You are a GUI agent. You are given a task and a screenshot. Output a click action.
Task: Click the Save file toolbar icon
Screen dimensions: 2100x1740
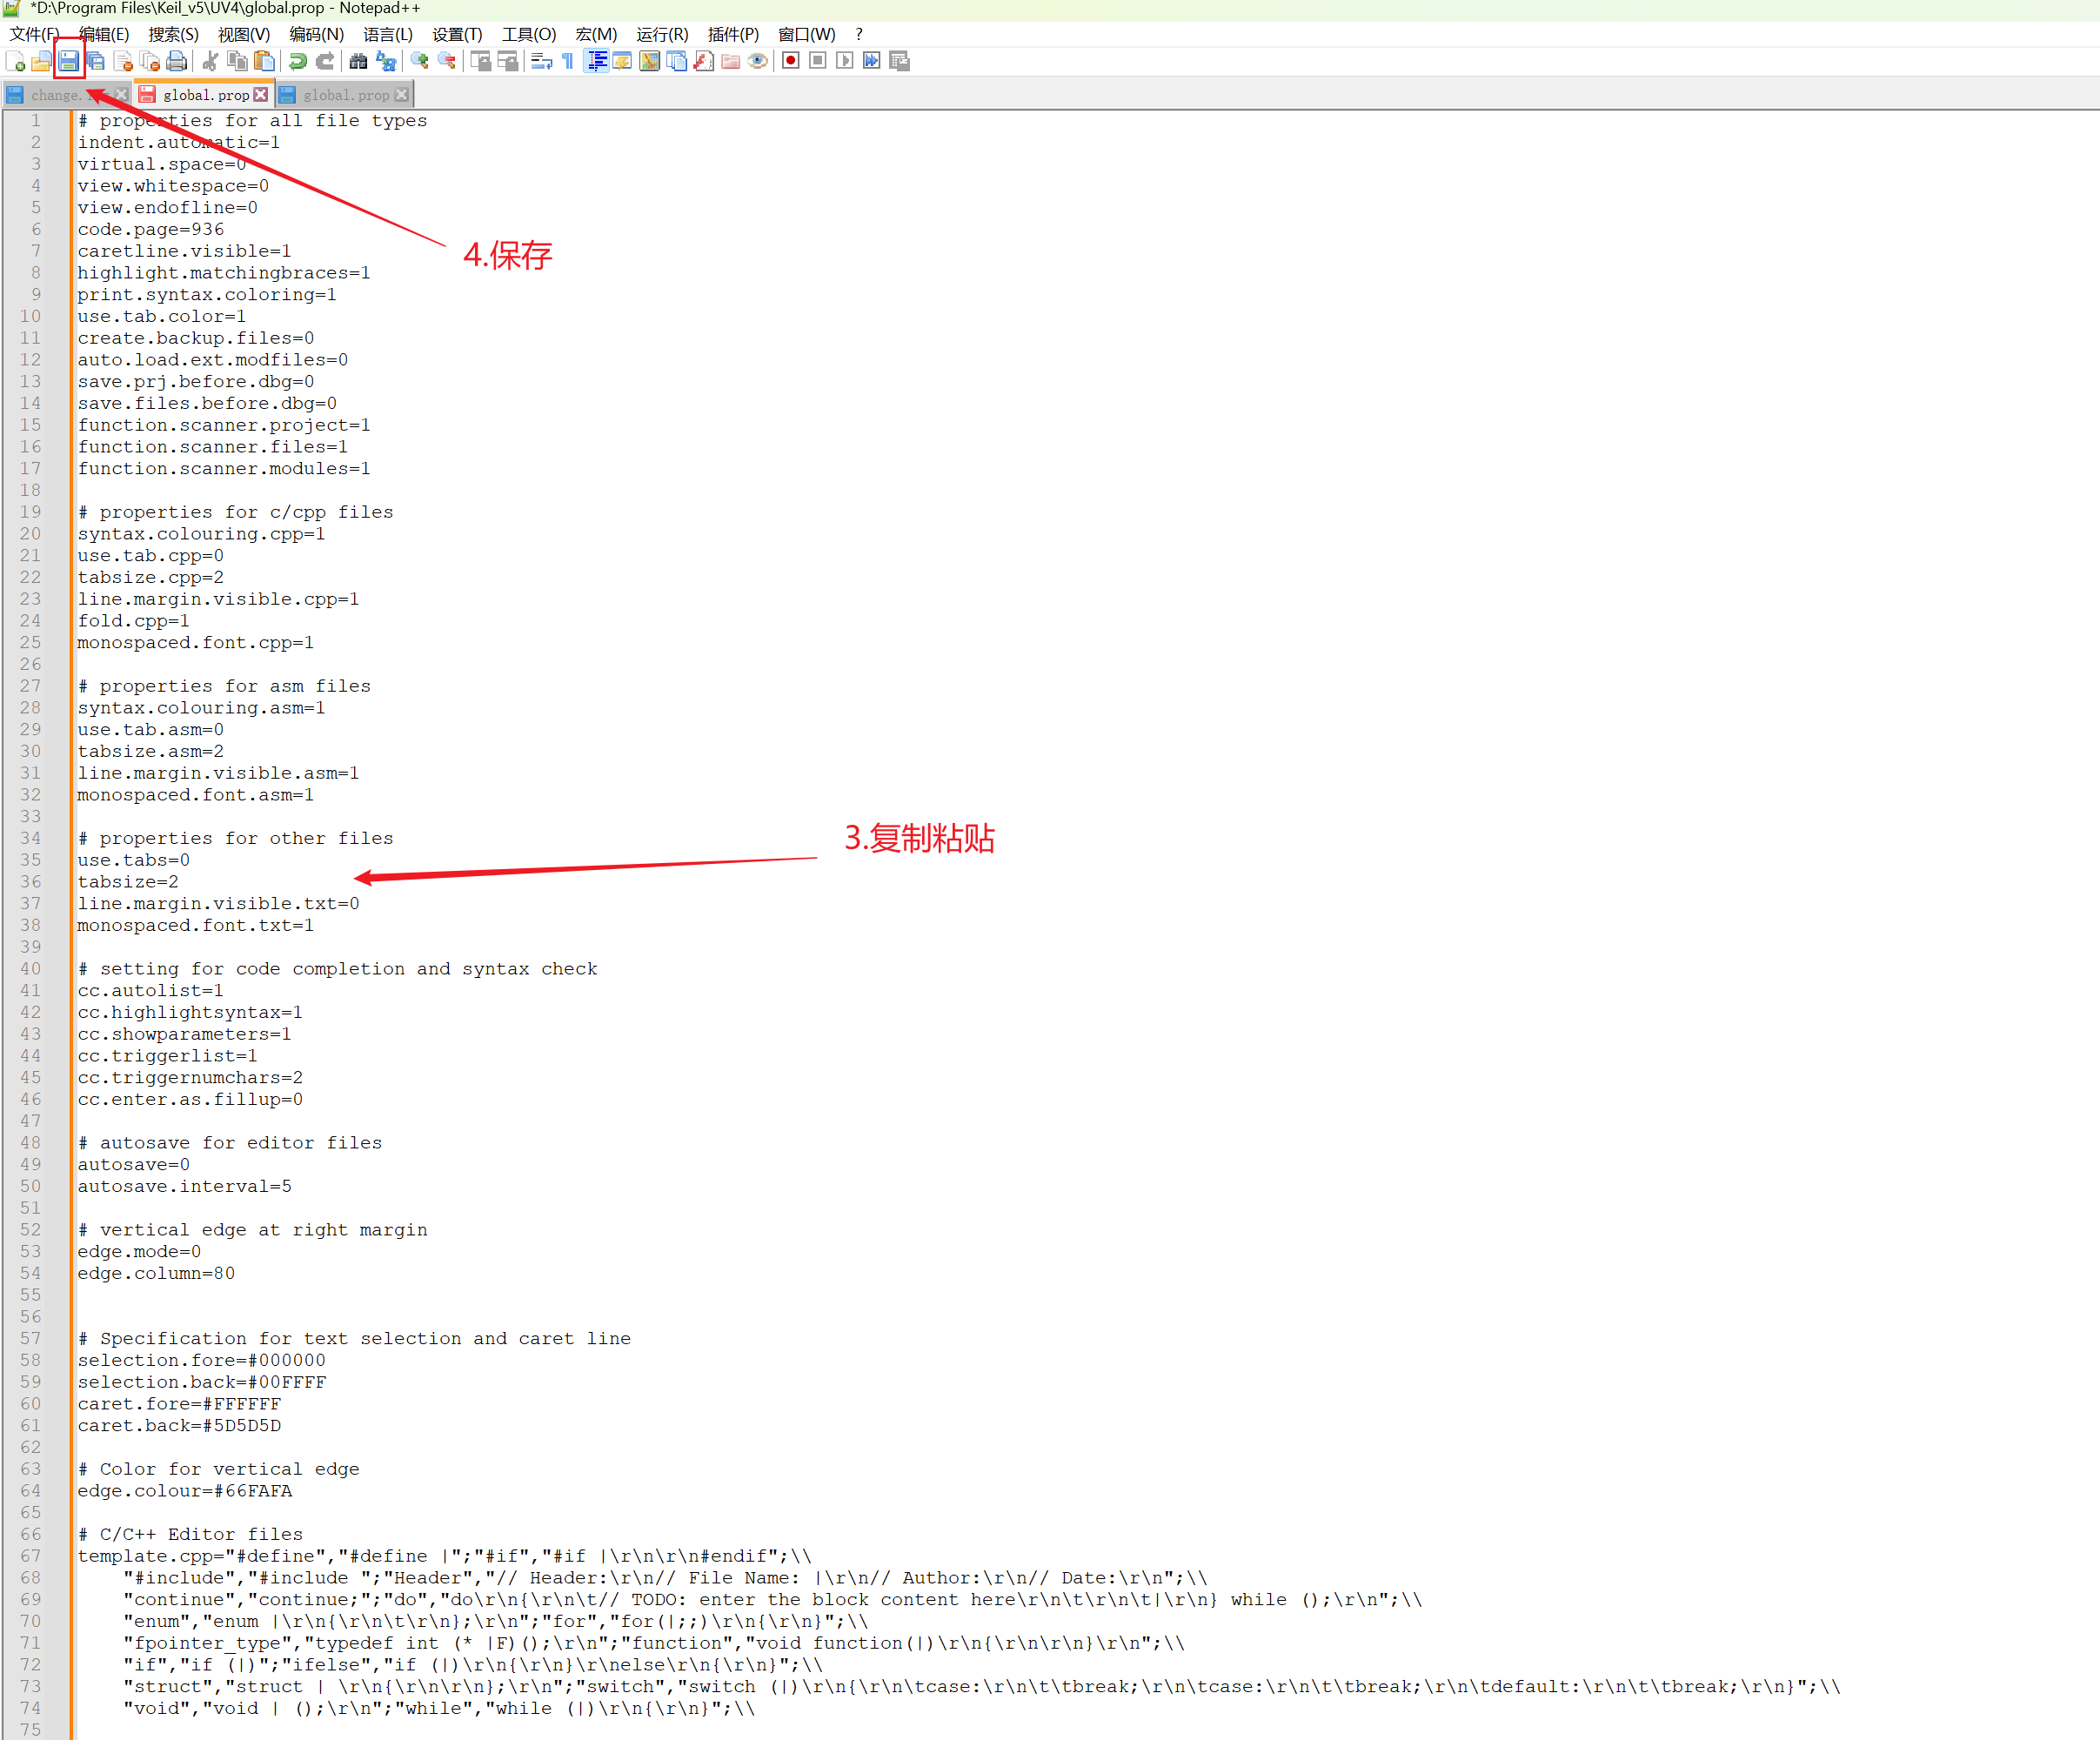pyautogui.click(x=68, y=61)
